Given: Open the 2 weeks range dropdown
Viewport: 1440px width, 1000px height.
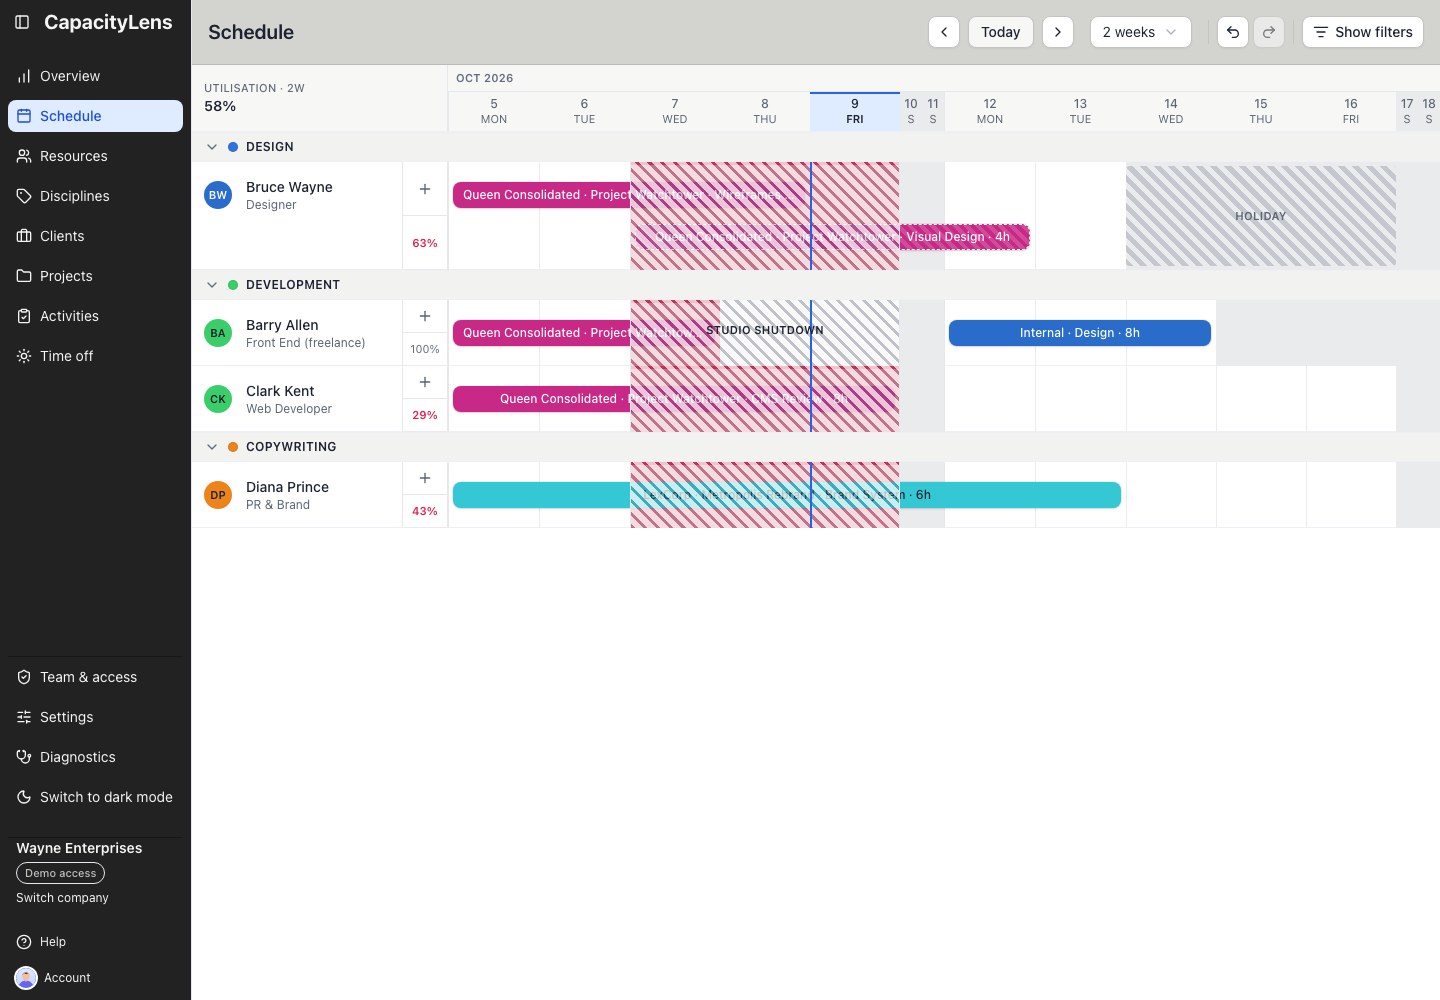Looking at the screenshot, I should 1140,32.
